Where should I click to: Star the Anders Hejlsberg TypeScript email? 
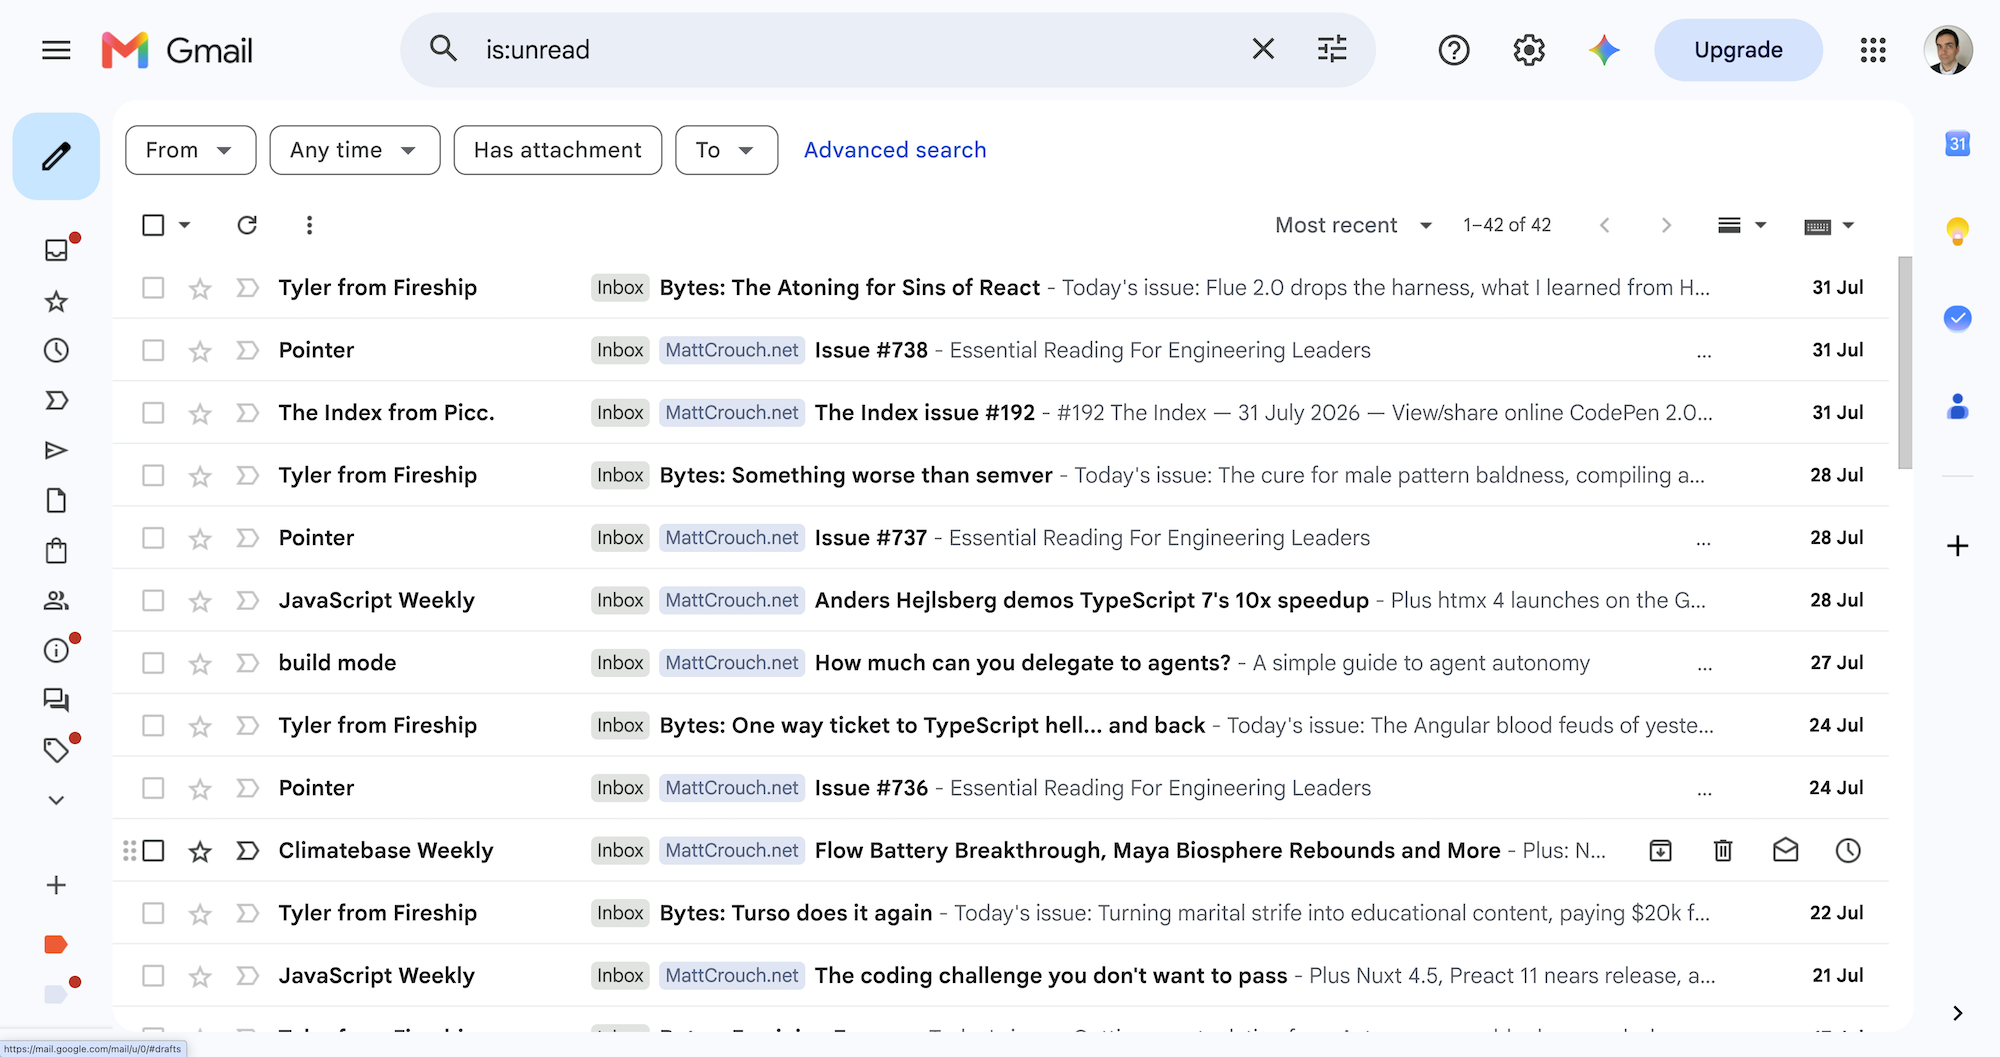(x=200, y=601)
